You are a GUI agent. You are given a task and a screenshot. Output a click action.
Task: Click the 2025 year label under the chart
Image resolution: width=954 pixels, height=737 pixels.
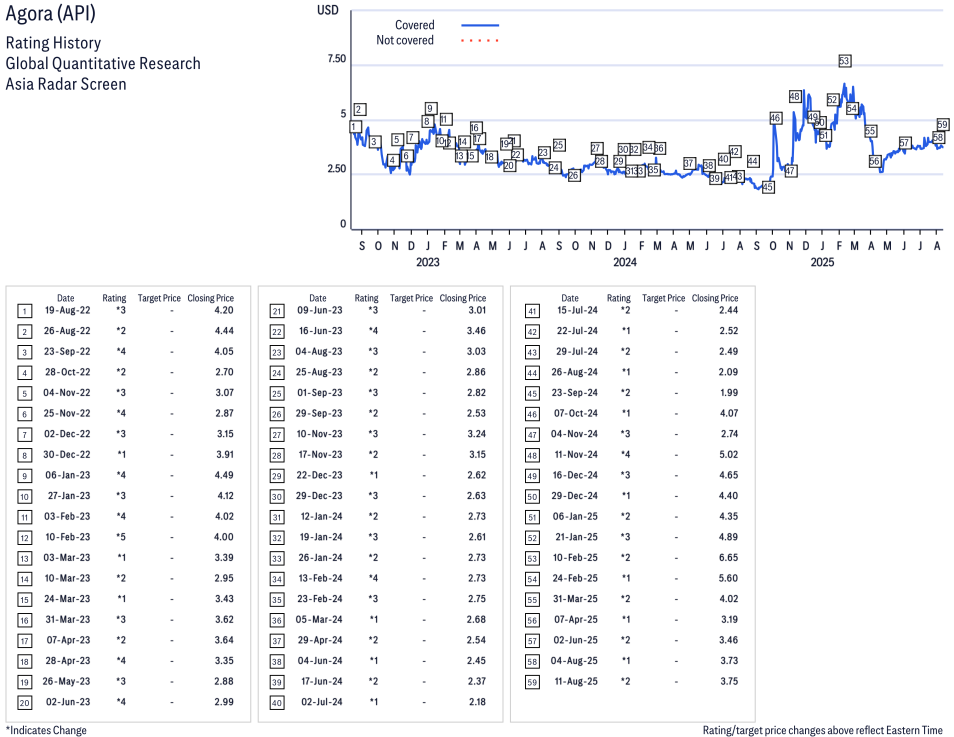[822, 262]
